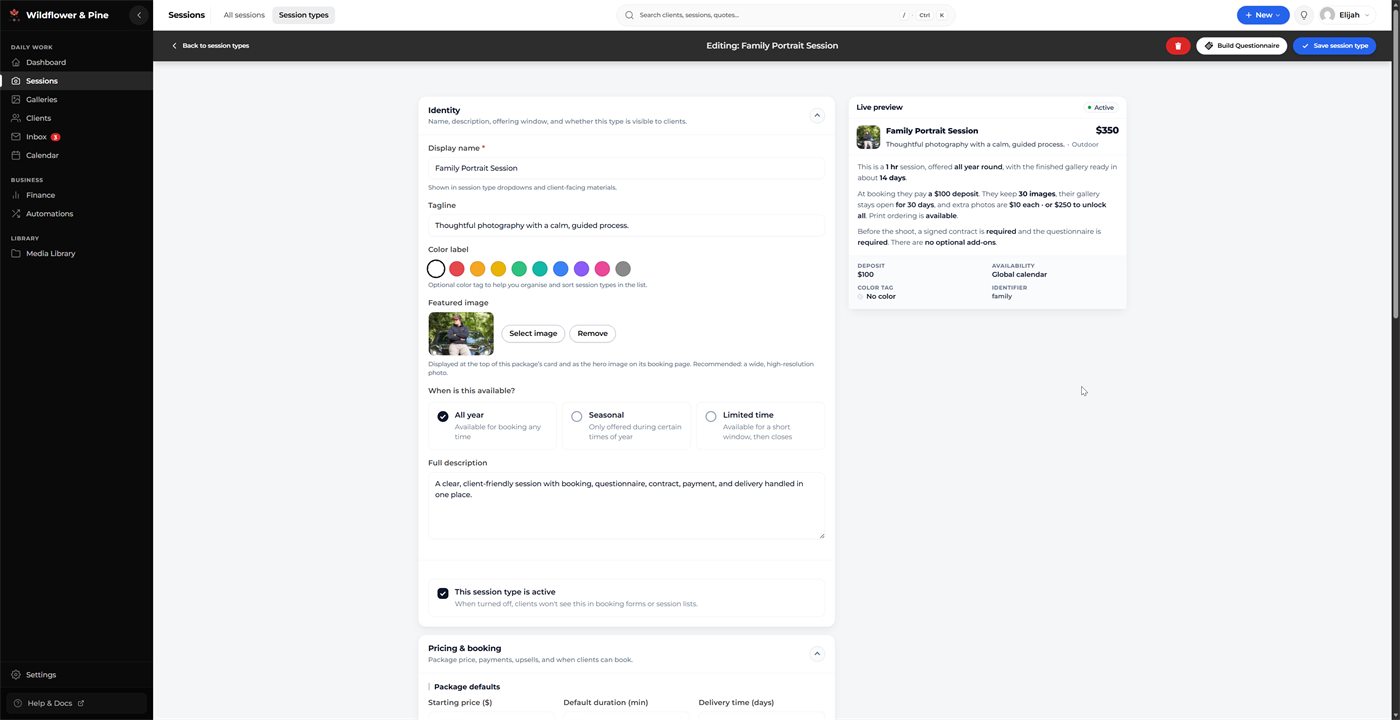The width and height of the screenshot is (1400, 720).
Task: Edit the Full description text area
Action: click(x=626, y=506)
